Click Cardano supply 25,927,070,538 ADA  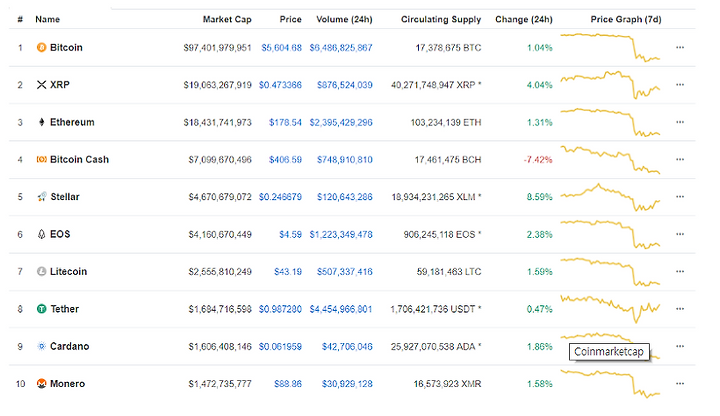436,347
